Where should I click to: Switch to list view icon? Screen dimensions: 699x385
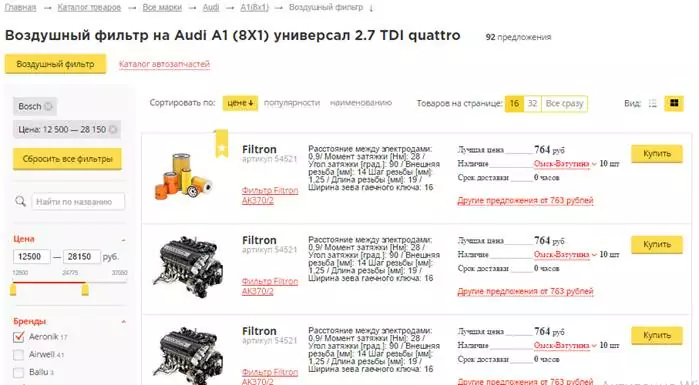[x=653, y=103]
